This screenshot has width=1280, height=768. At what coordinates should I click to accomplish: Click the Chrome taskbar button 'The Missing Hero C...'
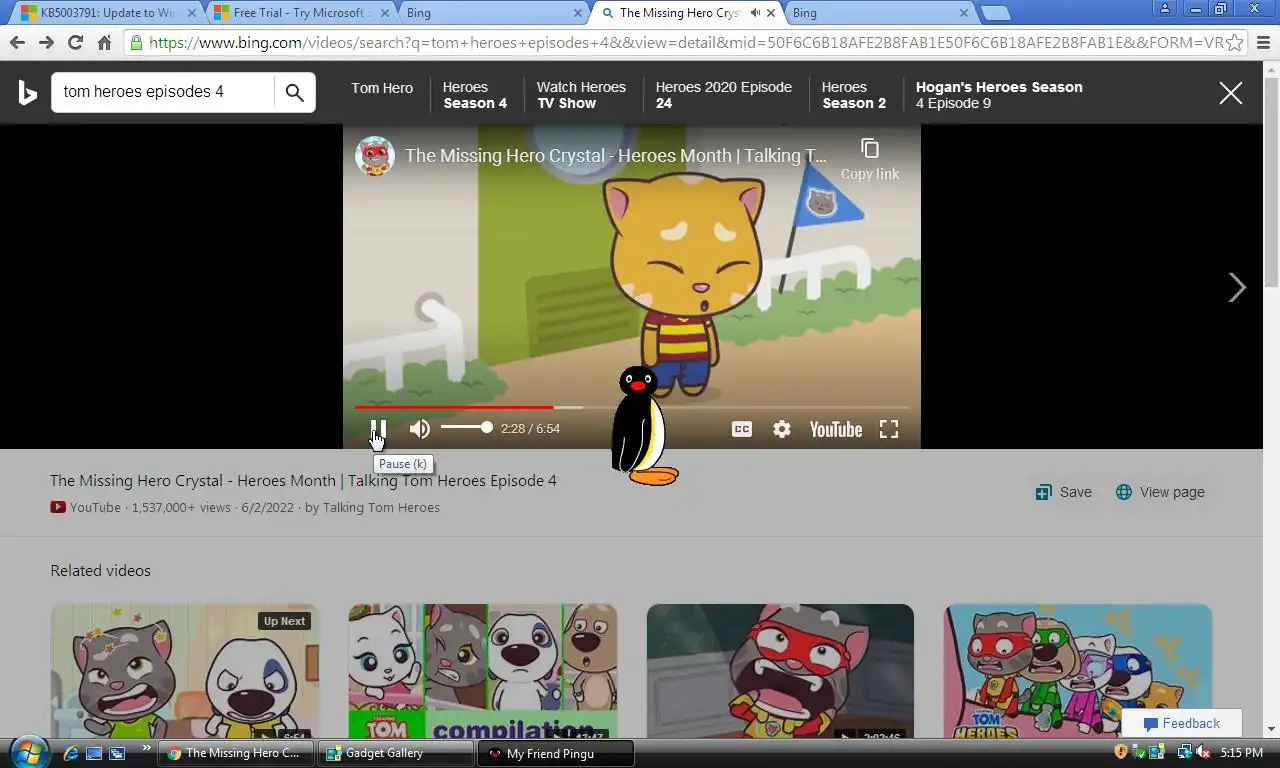(x=236, y=753)
